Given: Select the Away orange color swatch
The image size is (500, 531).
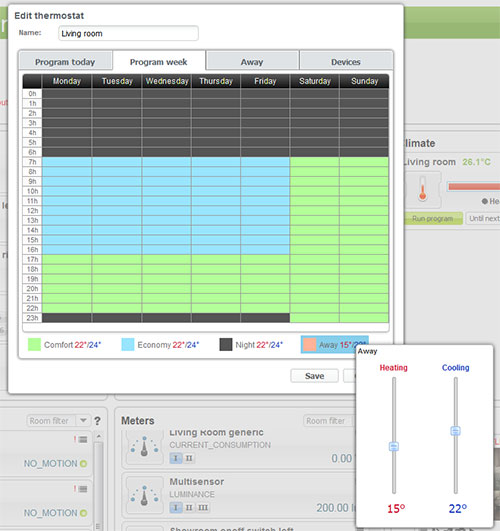Looking at the screenshot, I should tap(309, 345).
